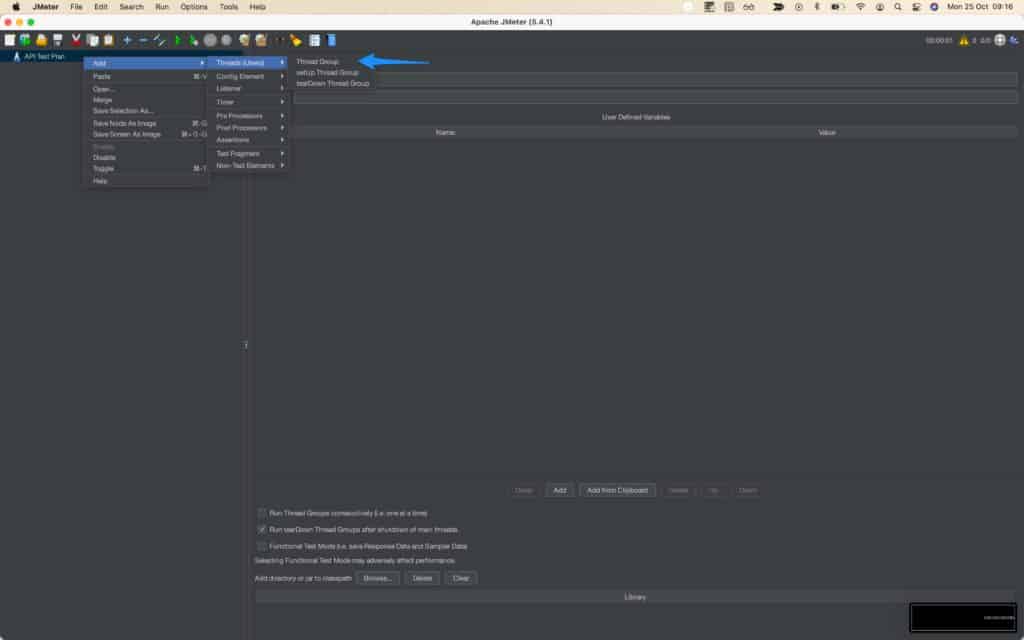Expand Threads (Users) submenu entry
The image size is (1024, 640).
coord(249,63)
